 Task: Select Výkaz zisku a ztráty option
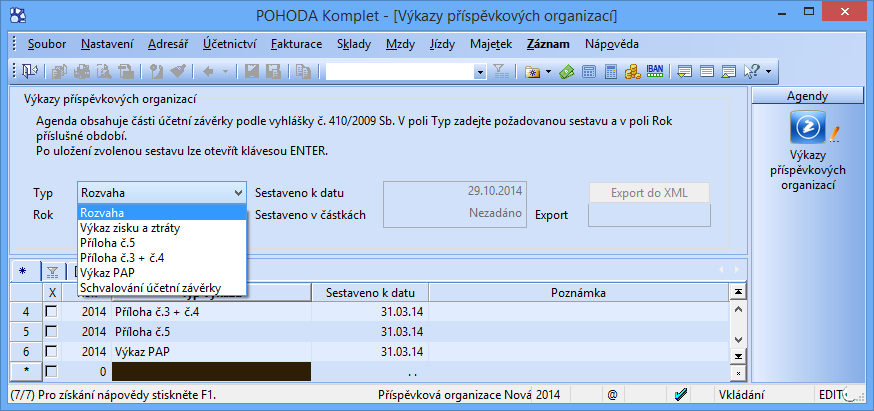coord(162,228)
